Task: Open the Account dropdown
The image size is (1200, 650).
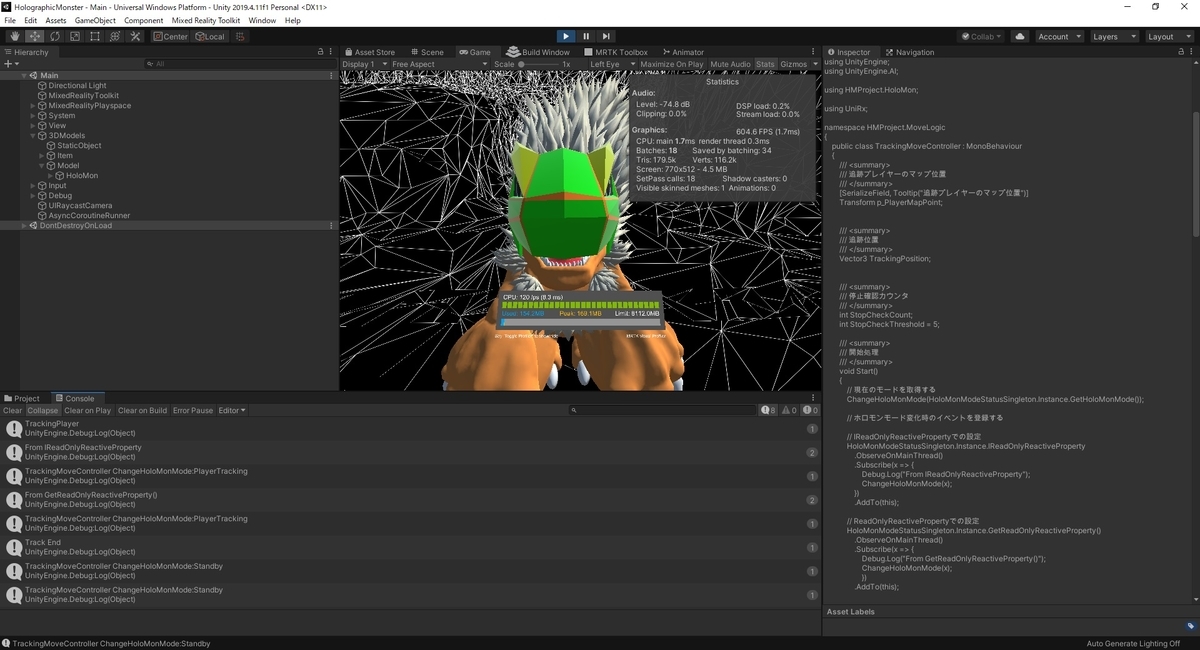Action: point(1058,36)
